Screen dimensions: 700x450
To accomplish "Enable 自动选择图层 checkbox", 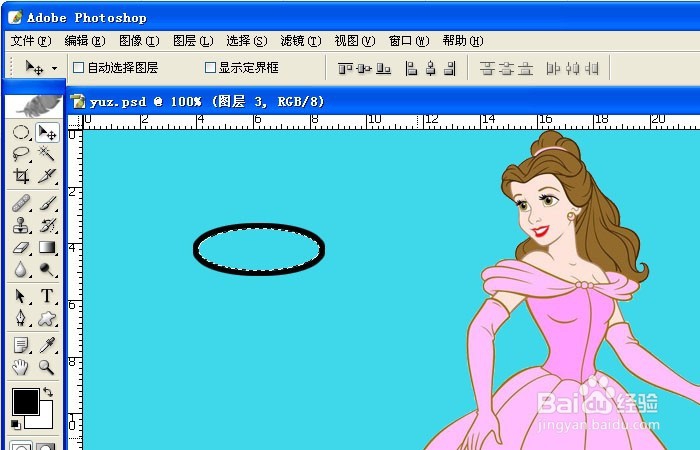I will [78, 67].
